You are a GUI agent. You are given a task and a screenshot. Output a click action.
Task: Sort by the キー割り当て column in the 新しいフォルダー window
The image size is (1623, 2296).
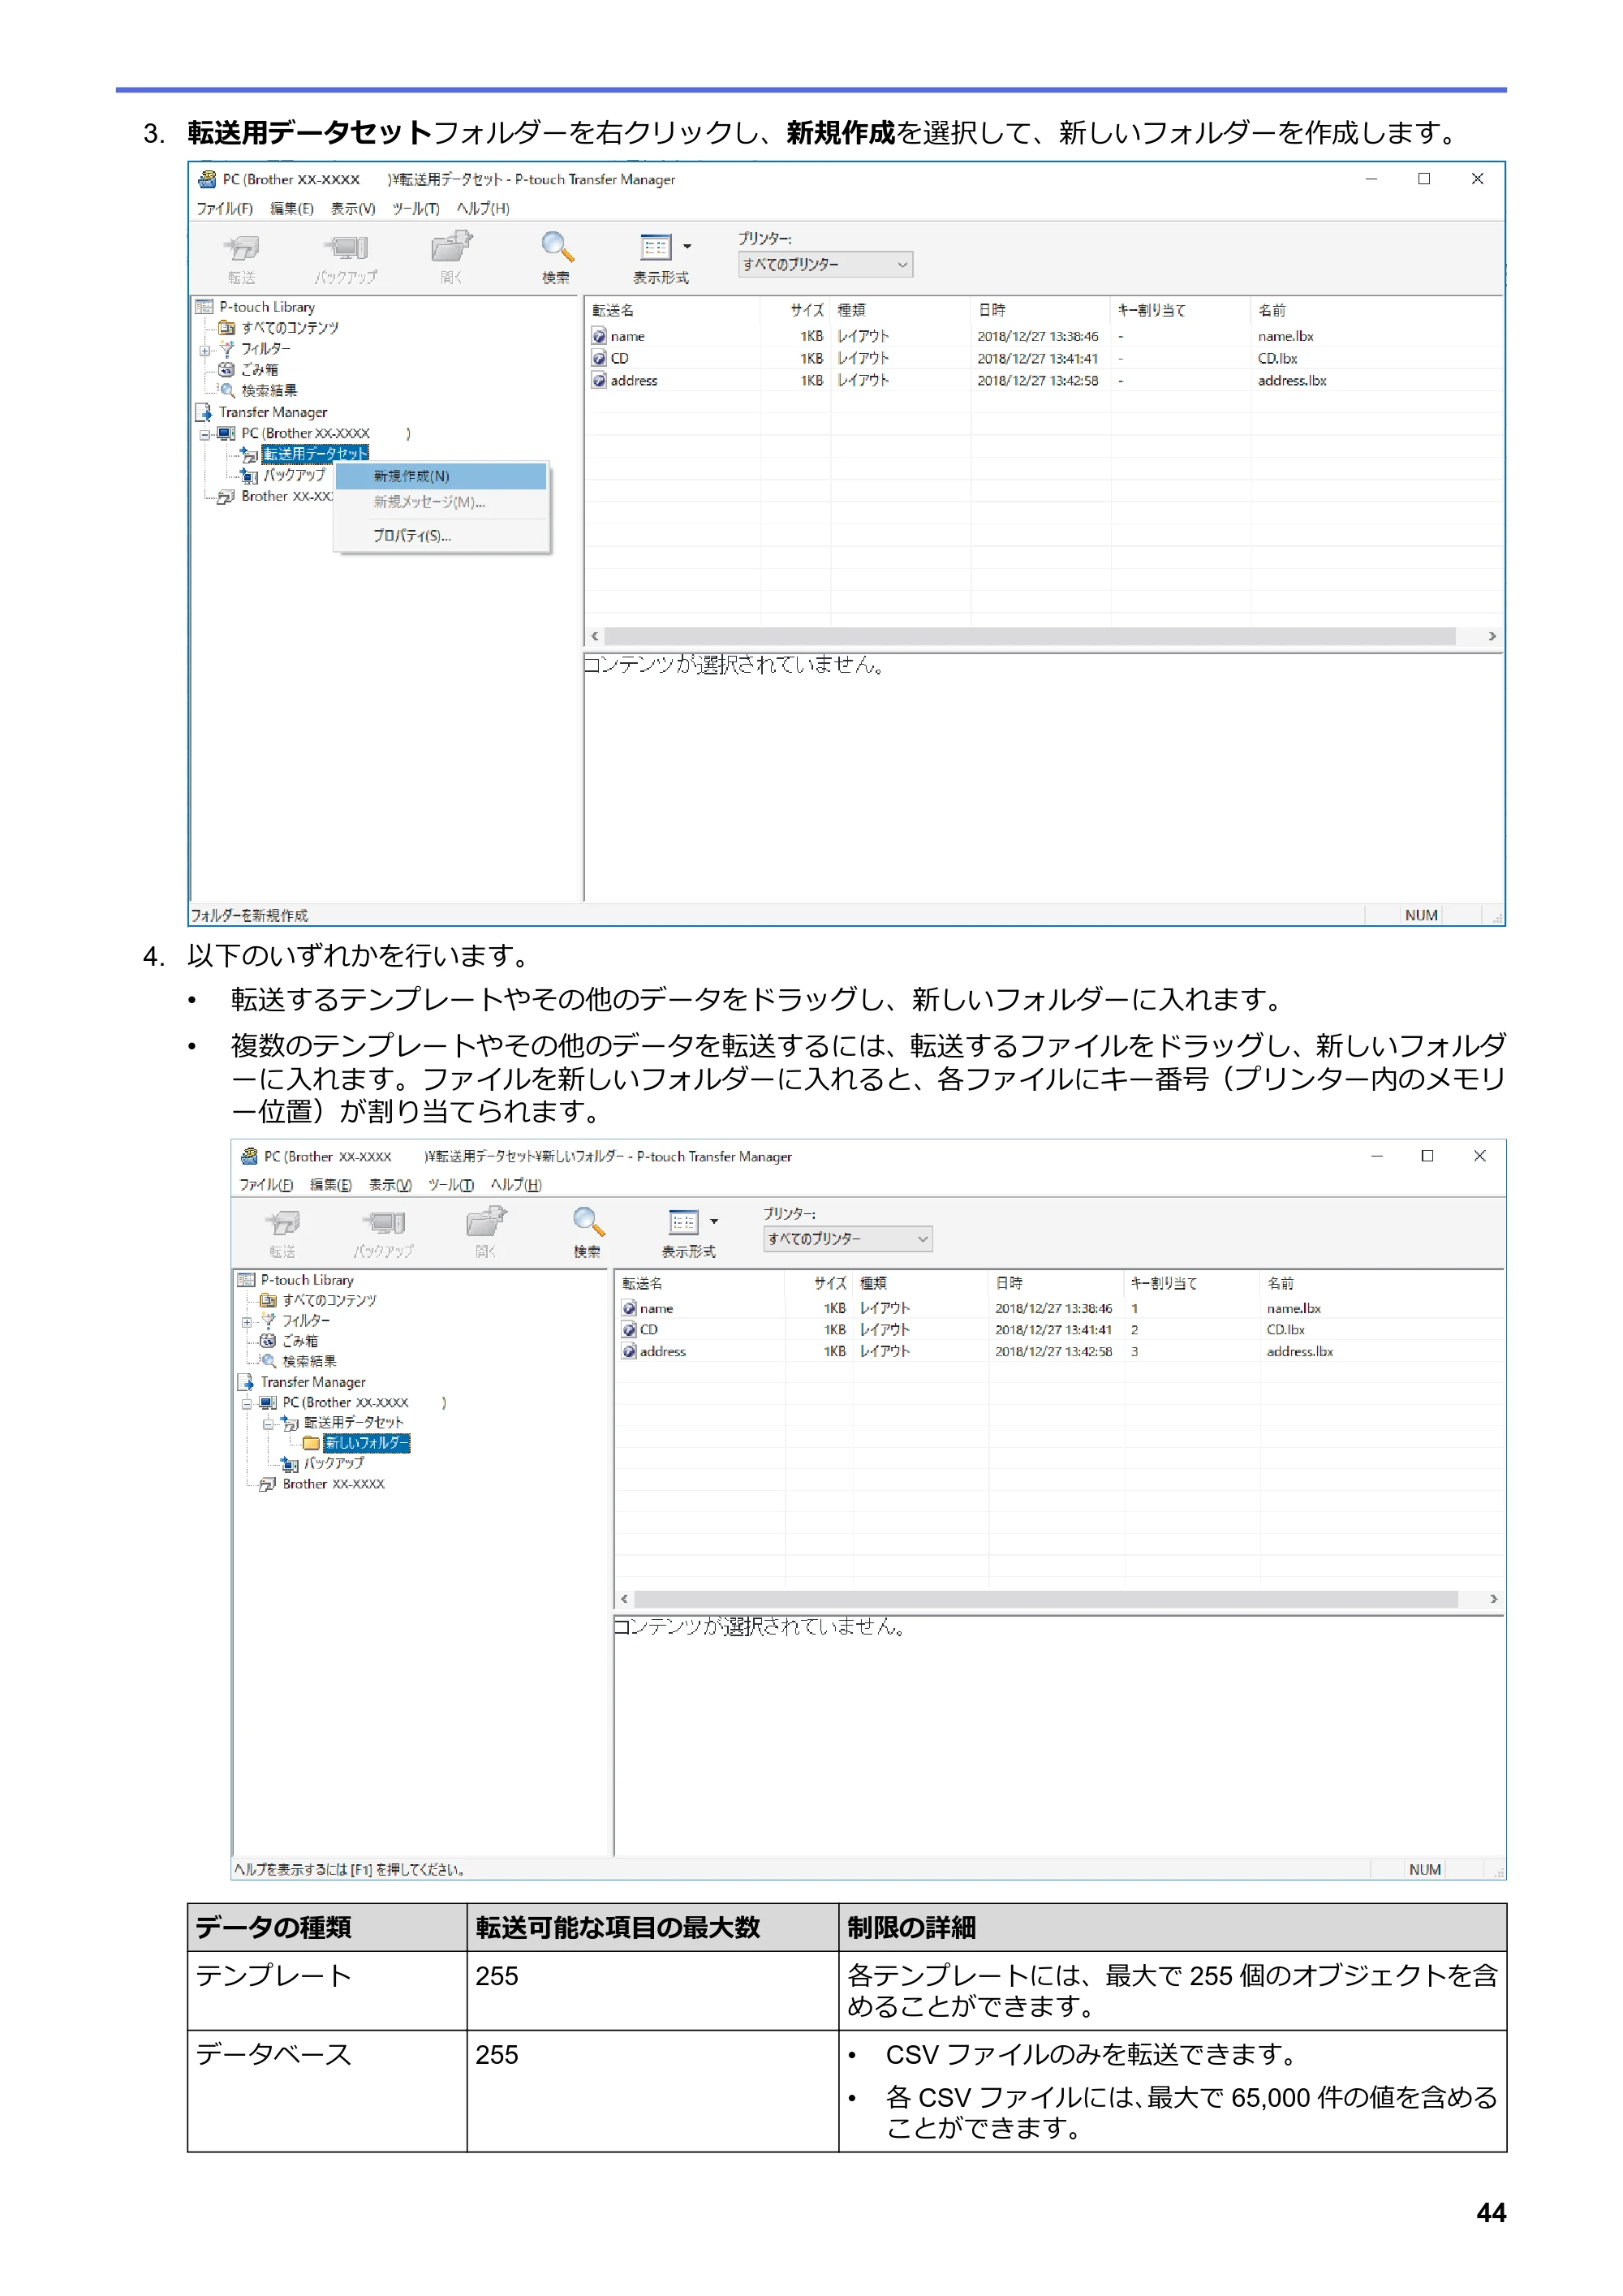click(1192, 1283)
